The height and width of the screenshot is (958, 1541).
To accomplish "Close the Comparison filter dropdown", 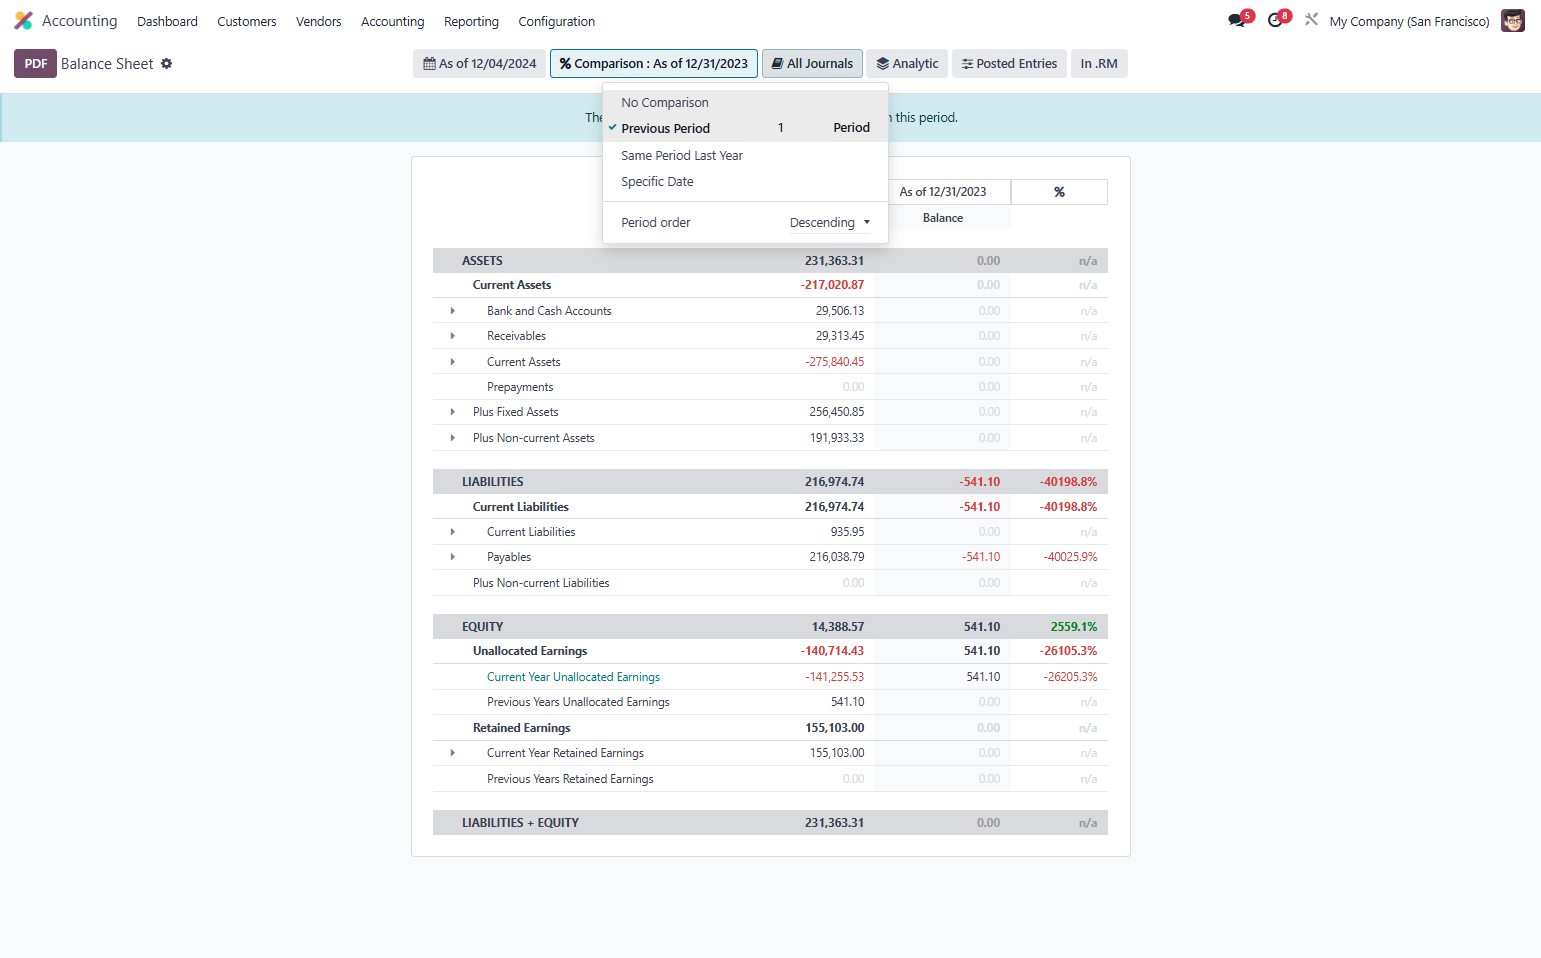I will coord(654,64).
